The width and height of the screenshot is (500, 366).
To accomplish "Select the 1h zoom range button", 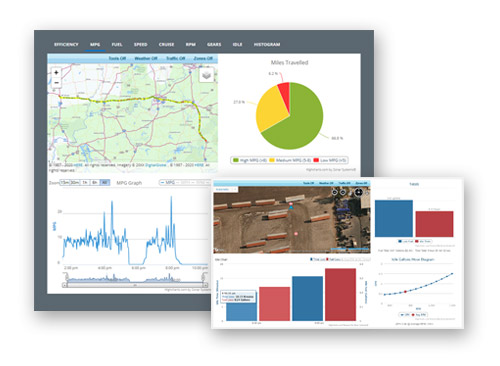I will [x=85, y=182].
